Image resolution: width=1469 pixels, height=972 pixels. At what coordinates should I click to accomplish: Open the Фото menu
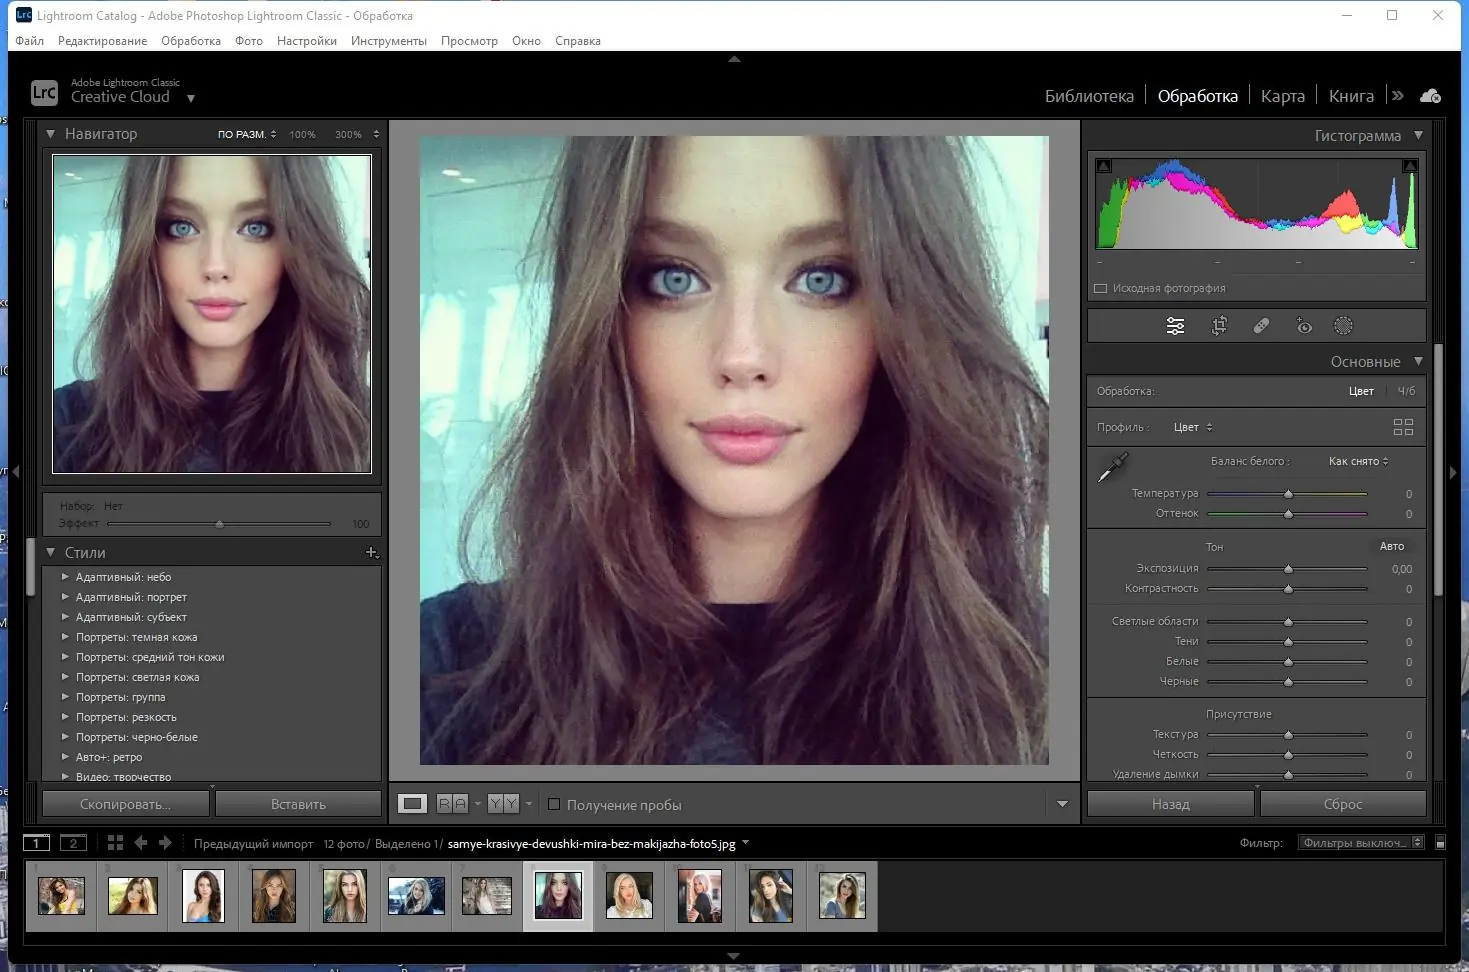pos(249,41)
